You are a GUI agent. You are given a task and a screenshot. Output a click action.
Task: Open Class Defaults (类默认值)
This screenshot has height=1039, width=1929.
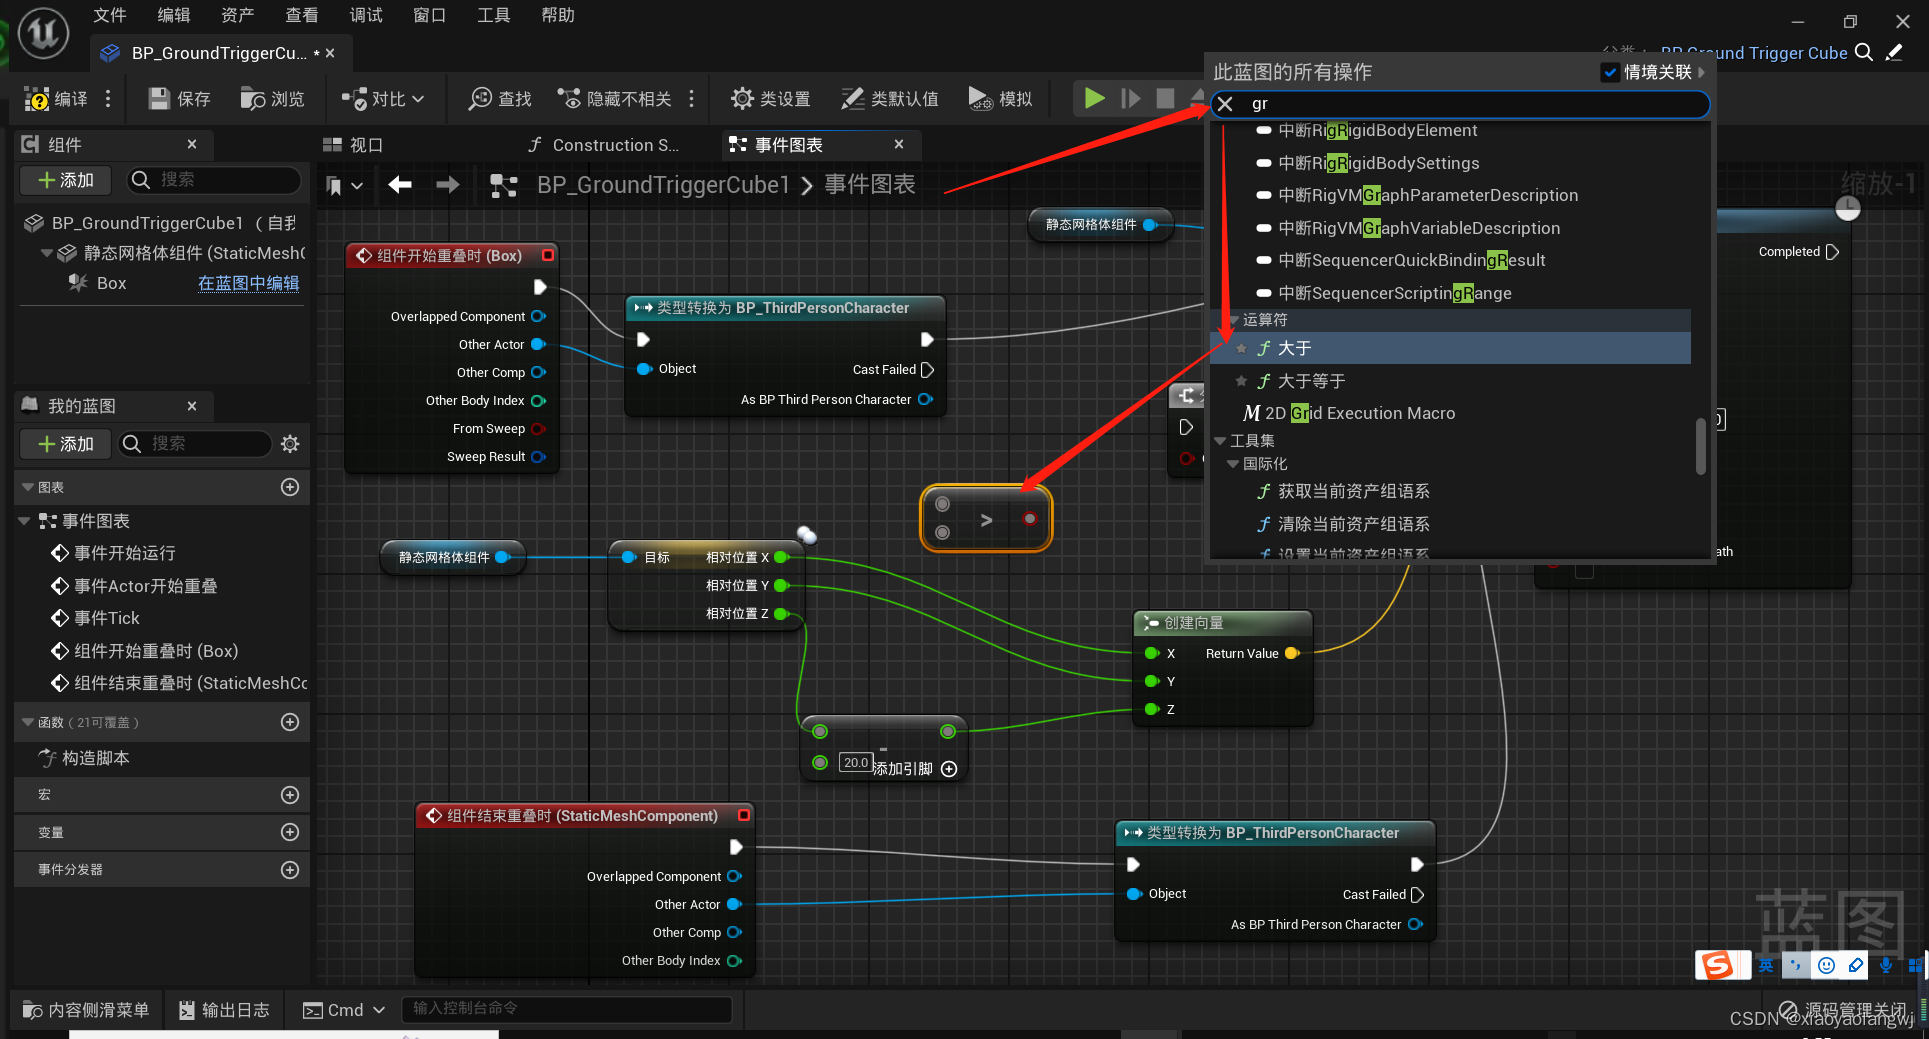pyautogui.click(x=890, y=98)
